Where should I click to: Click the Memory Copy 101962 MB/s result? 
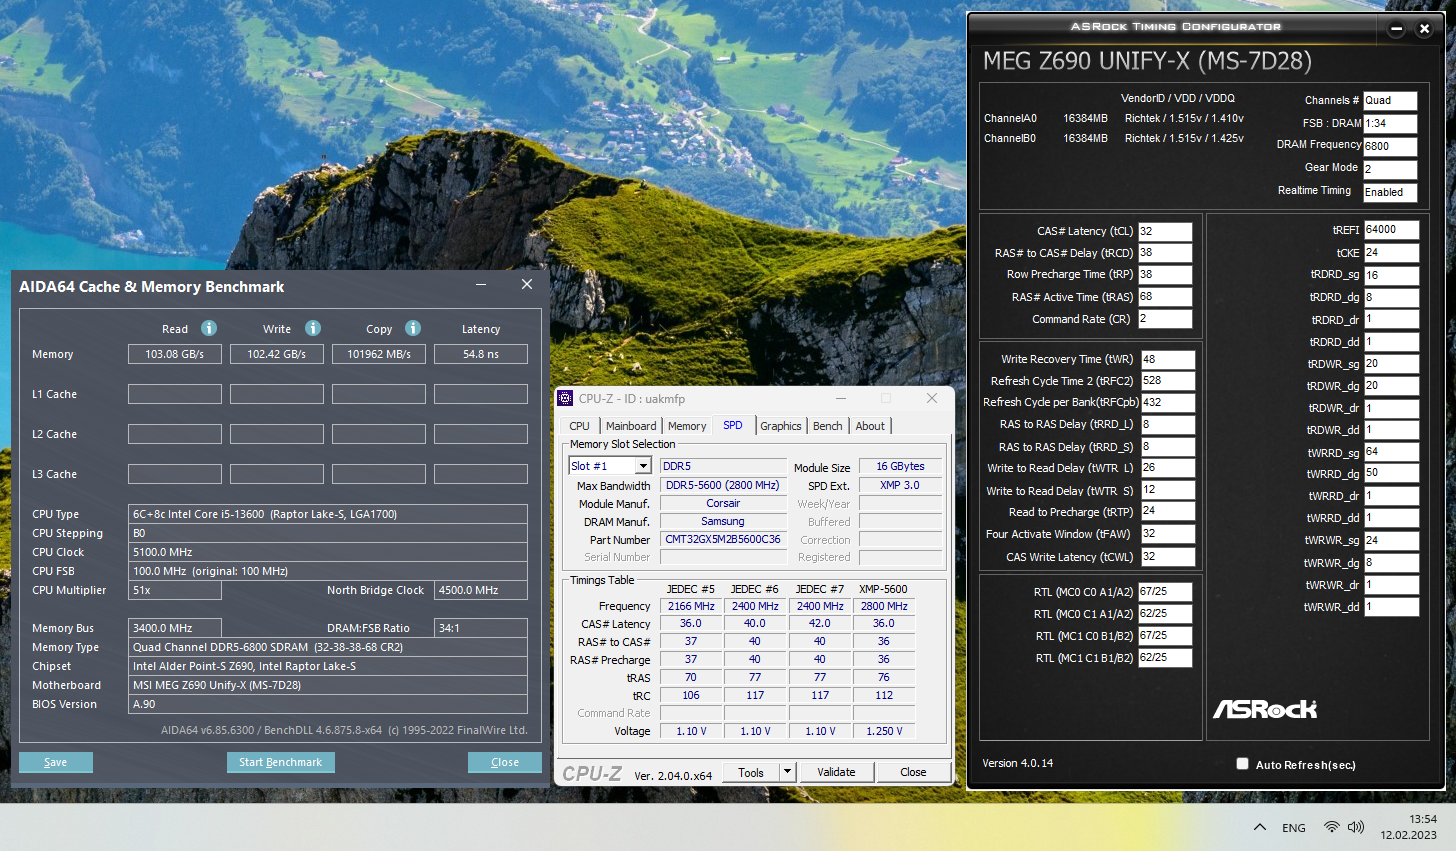[379, 354]
